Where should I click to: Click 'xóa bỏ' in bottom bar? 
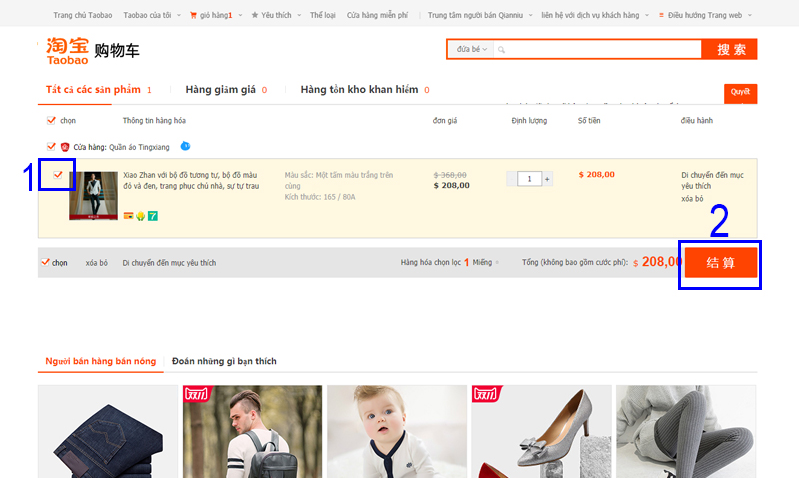click(x=96, y=263)
